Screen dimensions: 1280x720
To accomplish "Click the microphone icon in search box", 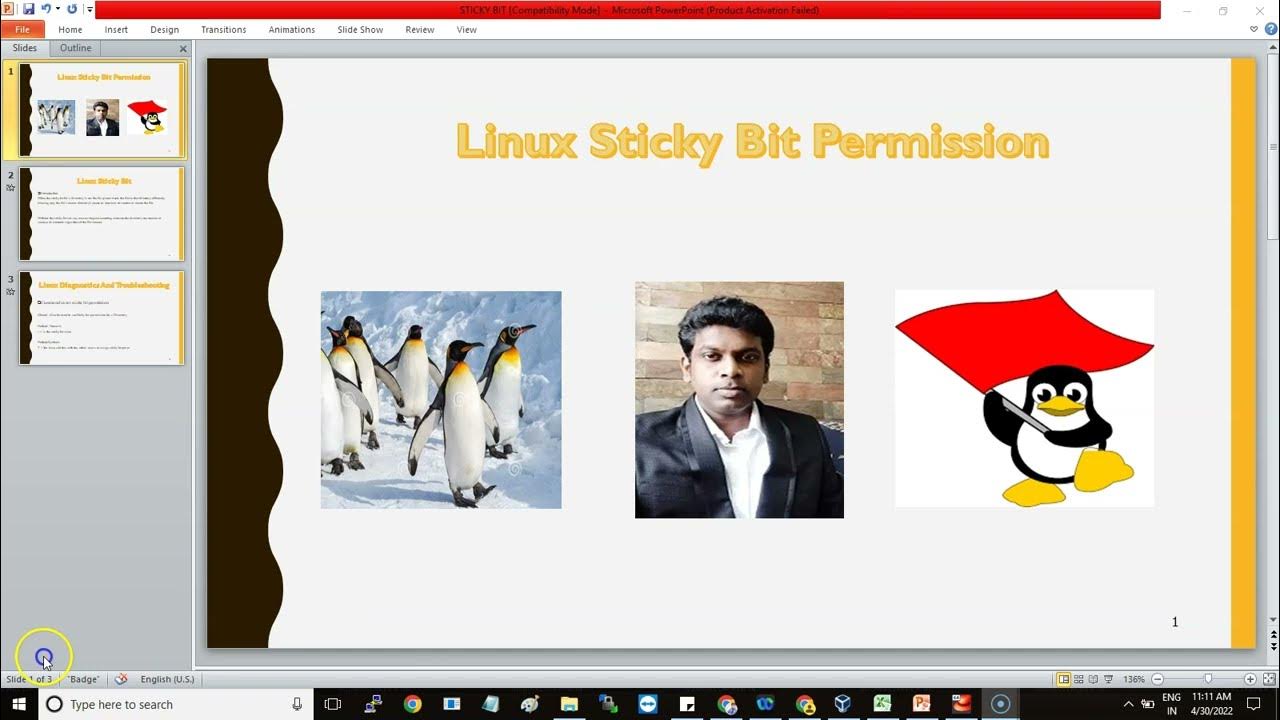I will coord(297,704).
